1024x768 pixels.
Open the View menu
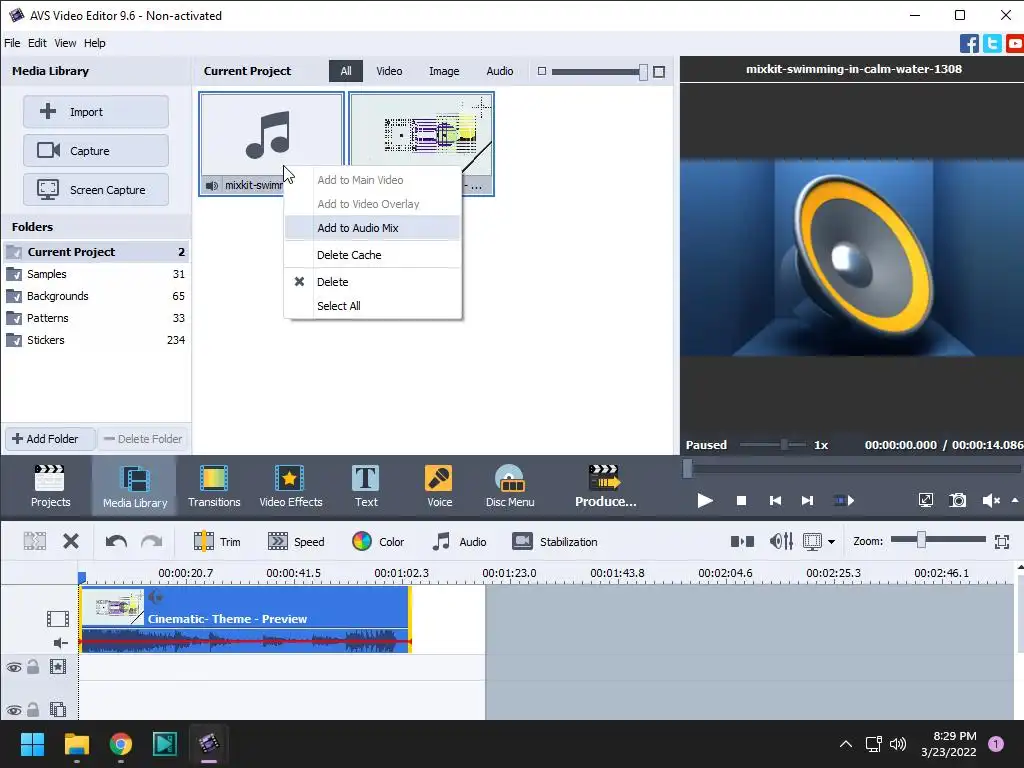click(65, 43)
